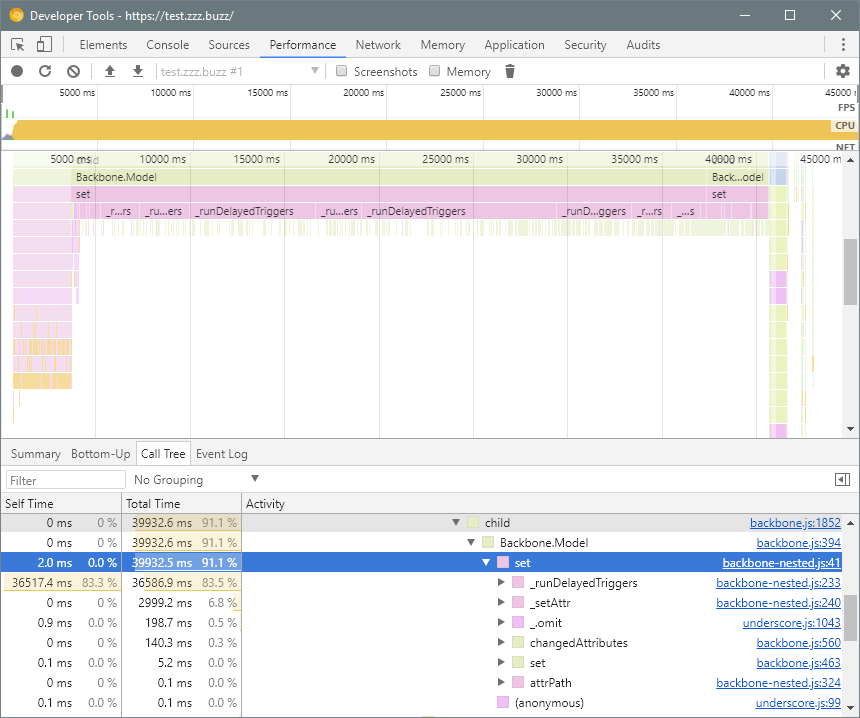Expand the _runDelayedTriggers row
This screenshot has height=718, width=860.
tap(501, 583)
